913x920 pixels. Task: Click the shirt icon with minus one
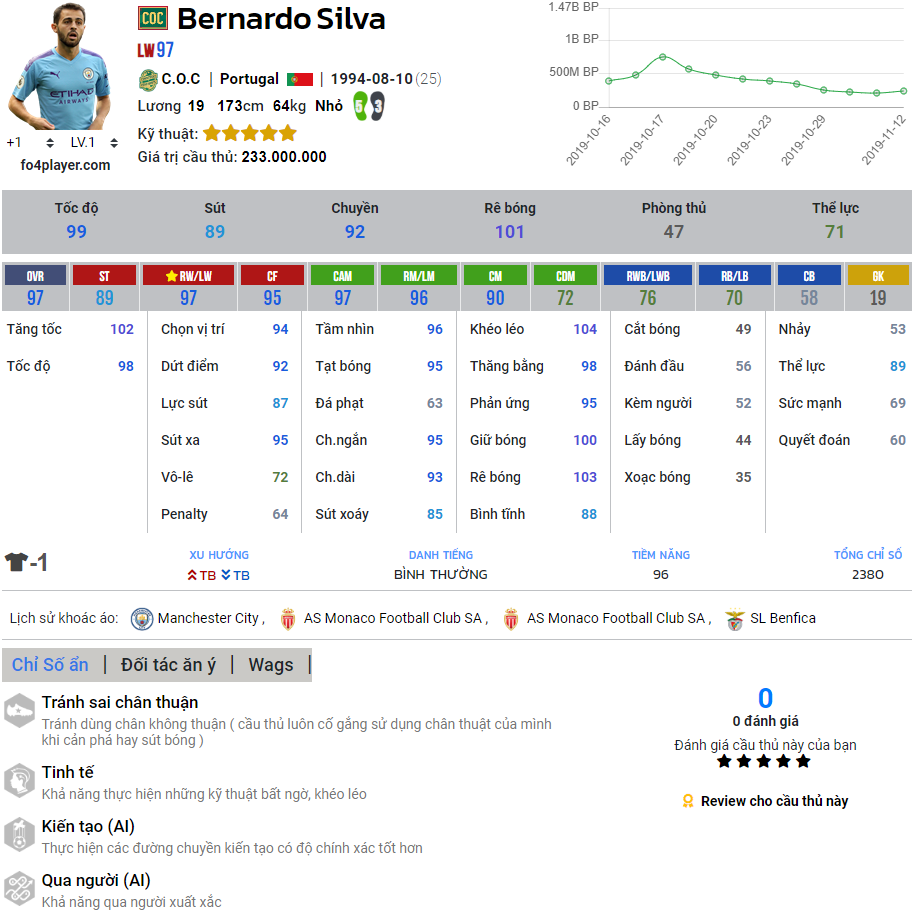coord(26,563)
